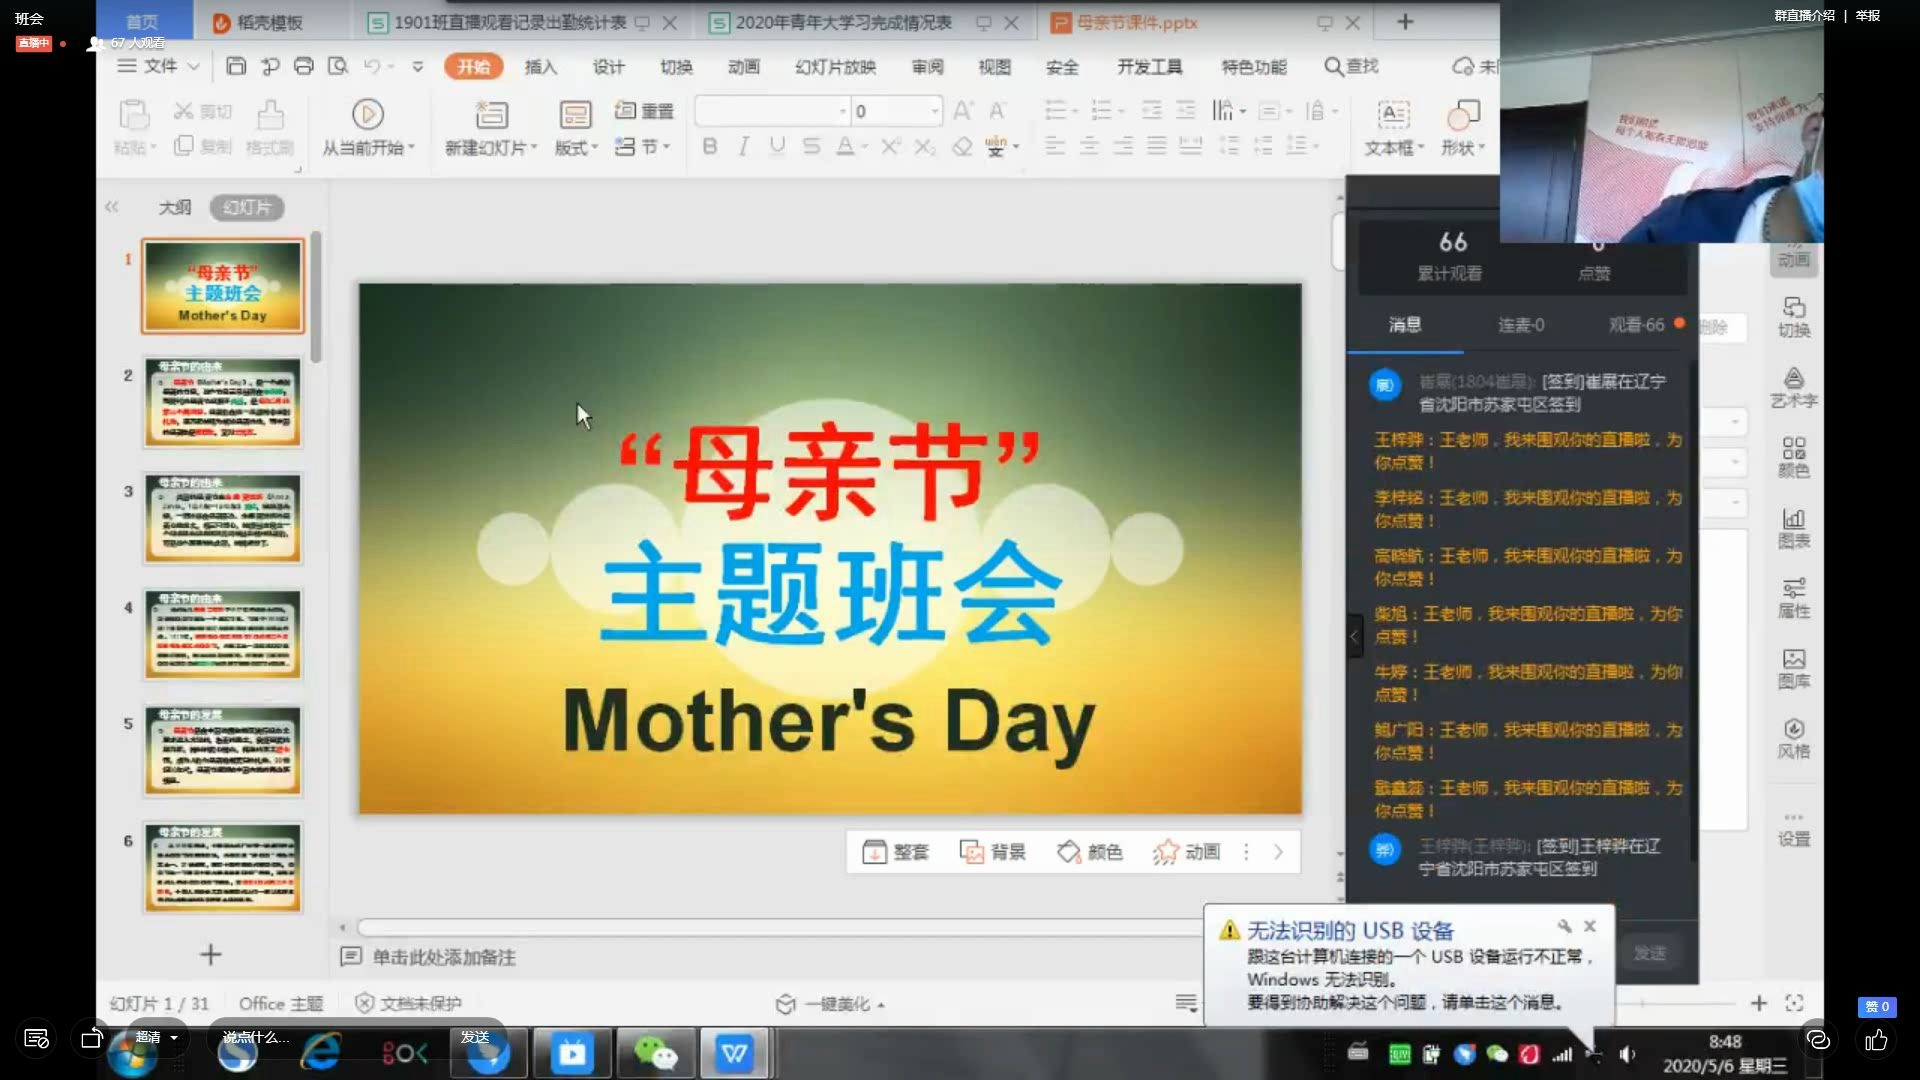Screen dimensions: 1920x1080
Task: Click the 发送 send button in chat
Action: (1650, 953)
